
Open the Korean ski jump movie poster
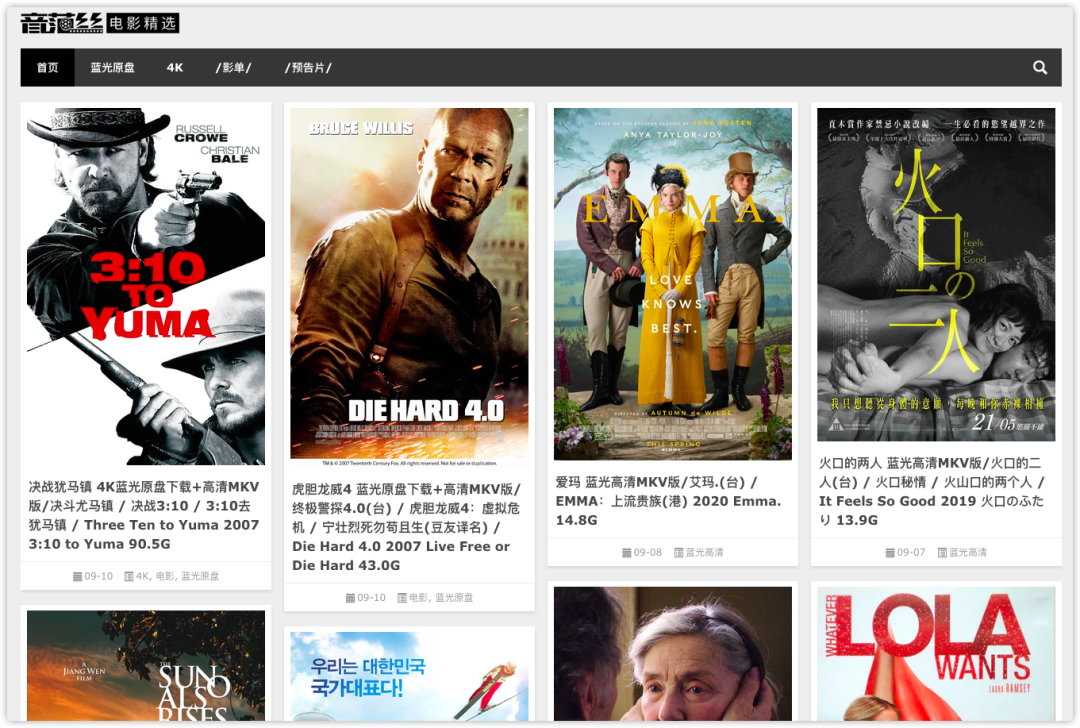pyautogui.click(x=409, y=676)
